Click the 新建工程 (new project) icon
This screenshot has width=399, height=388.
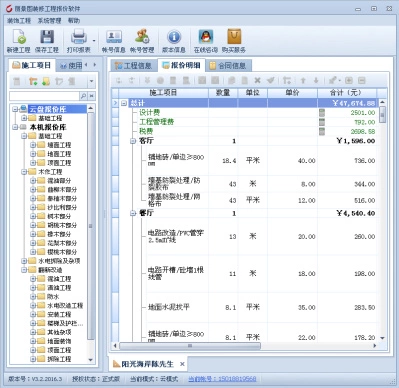click(19, 37)
